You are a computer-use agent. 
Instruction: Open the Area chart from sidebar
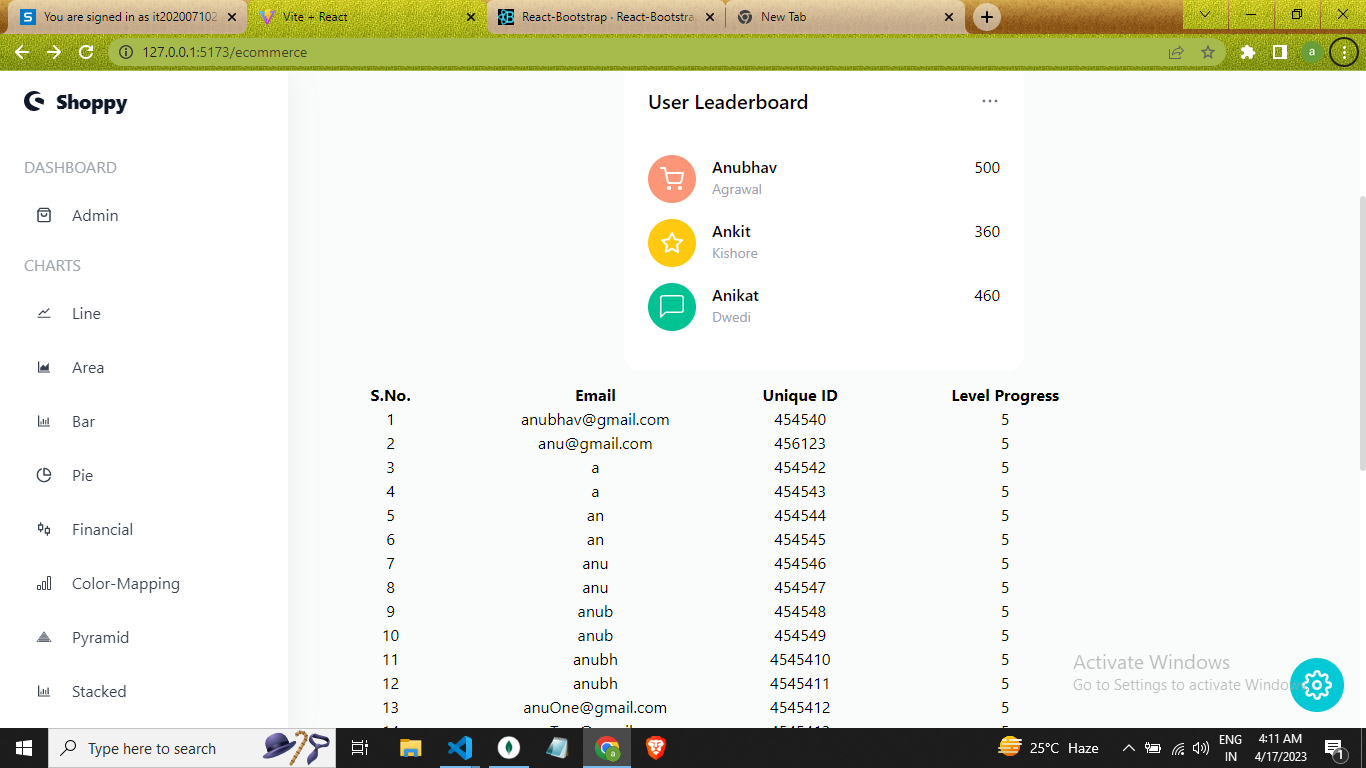tap(44, 367)
